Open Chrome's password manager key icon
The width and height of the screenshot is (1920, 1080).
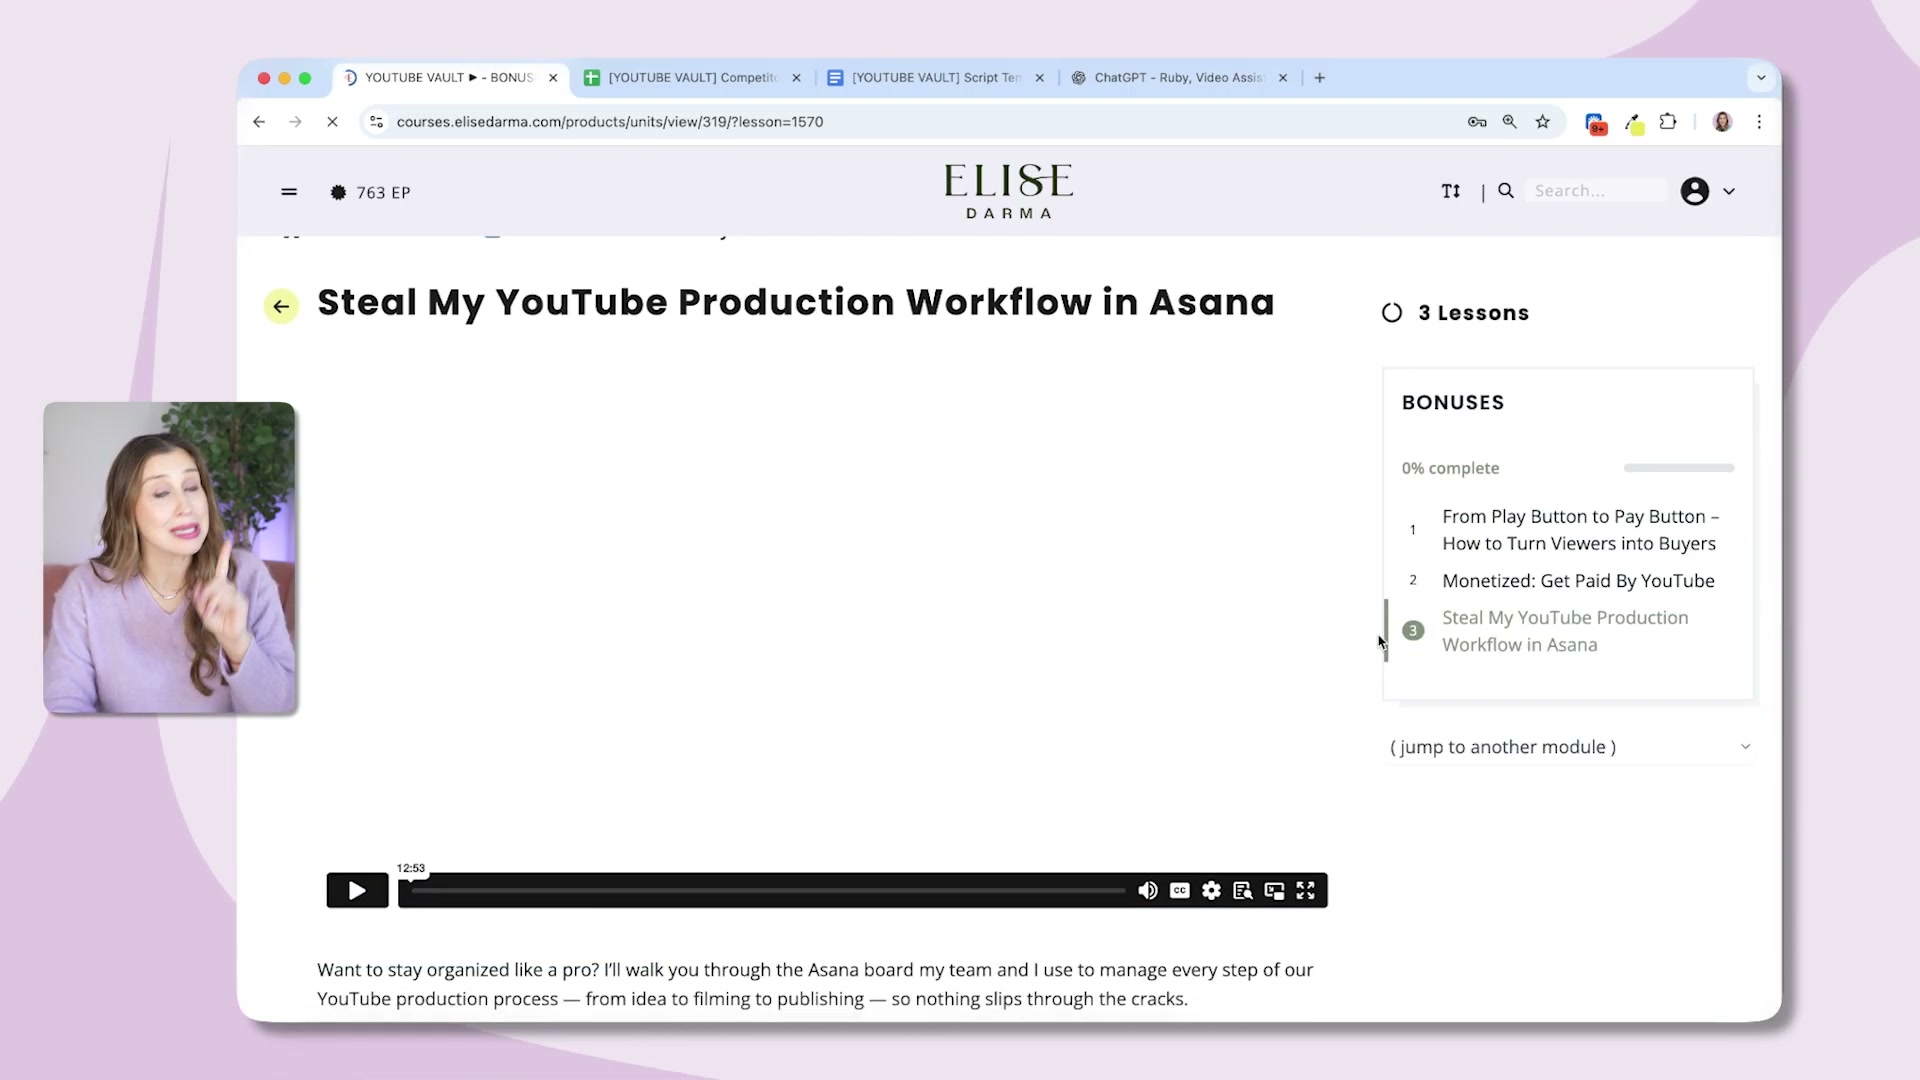point(1476,121)
